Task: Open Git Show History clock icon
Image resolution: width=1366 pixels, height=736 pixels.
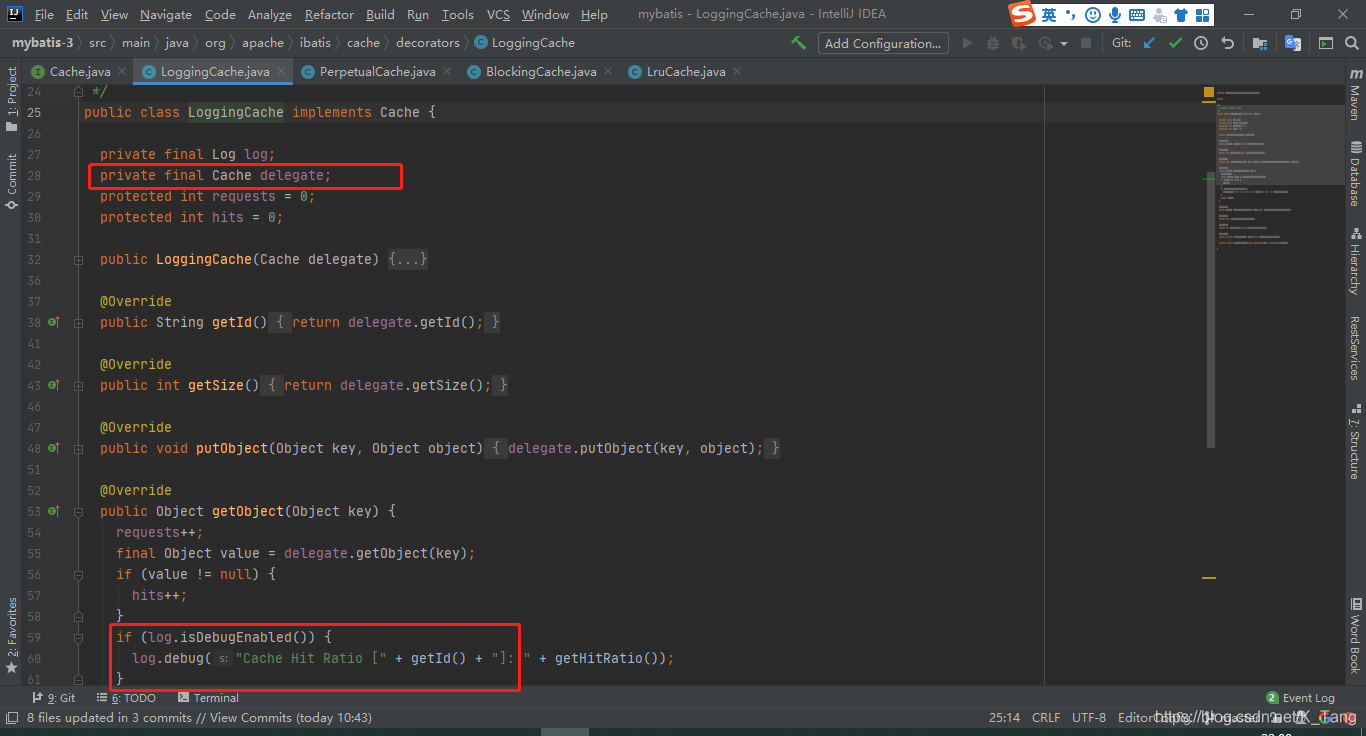Action: tap(1201, 43)
